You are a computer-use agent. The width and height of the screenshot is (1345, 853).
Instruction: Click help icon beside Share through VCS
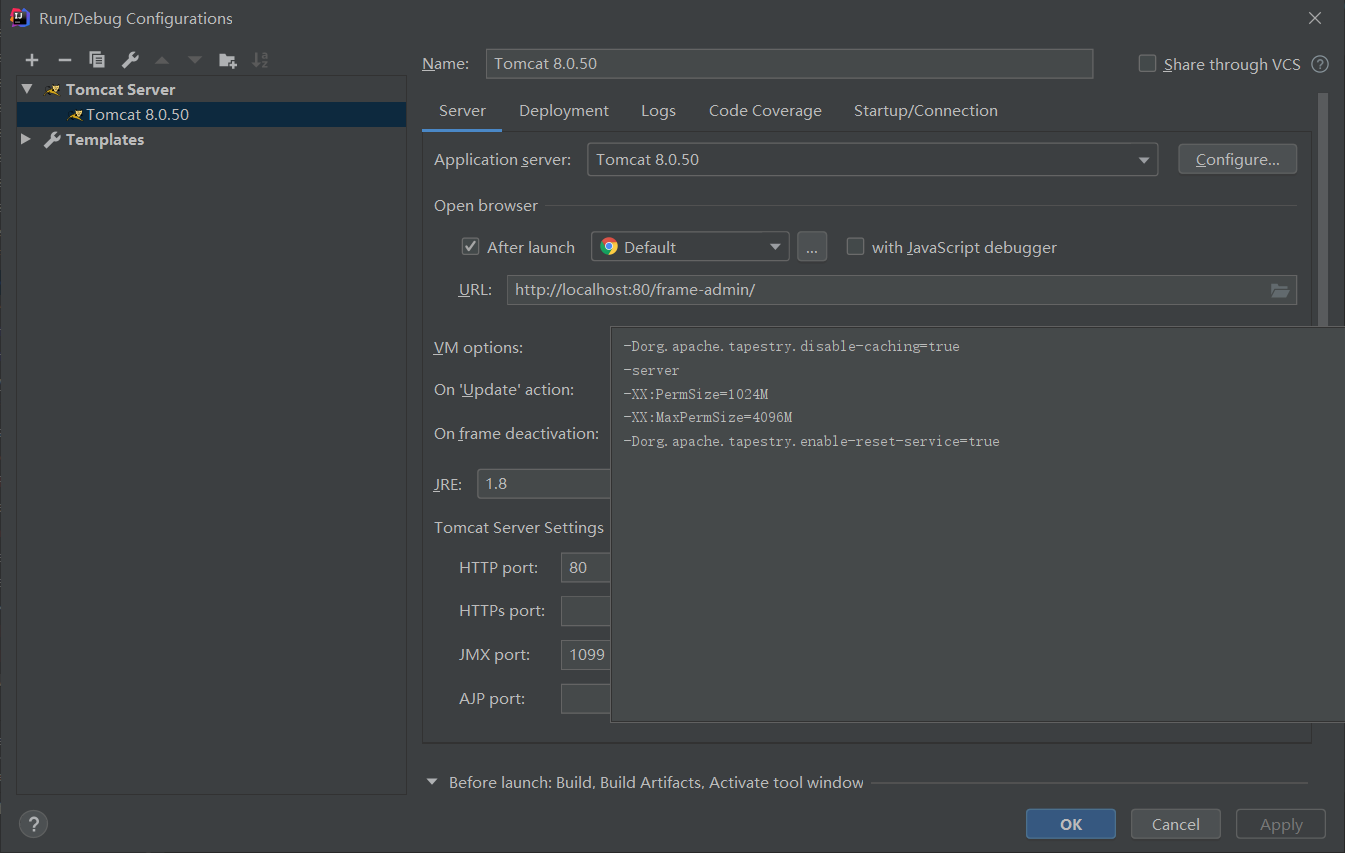pos(1320,64)
